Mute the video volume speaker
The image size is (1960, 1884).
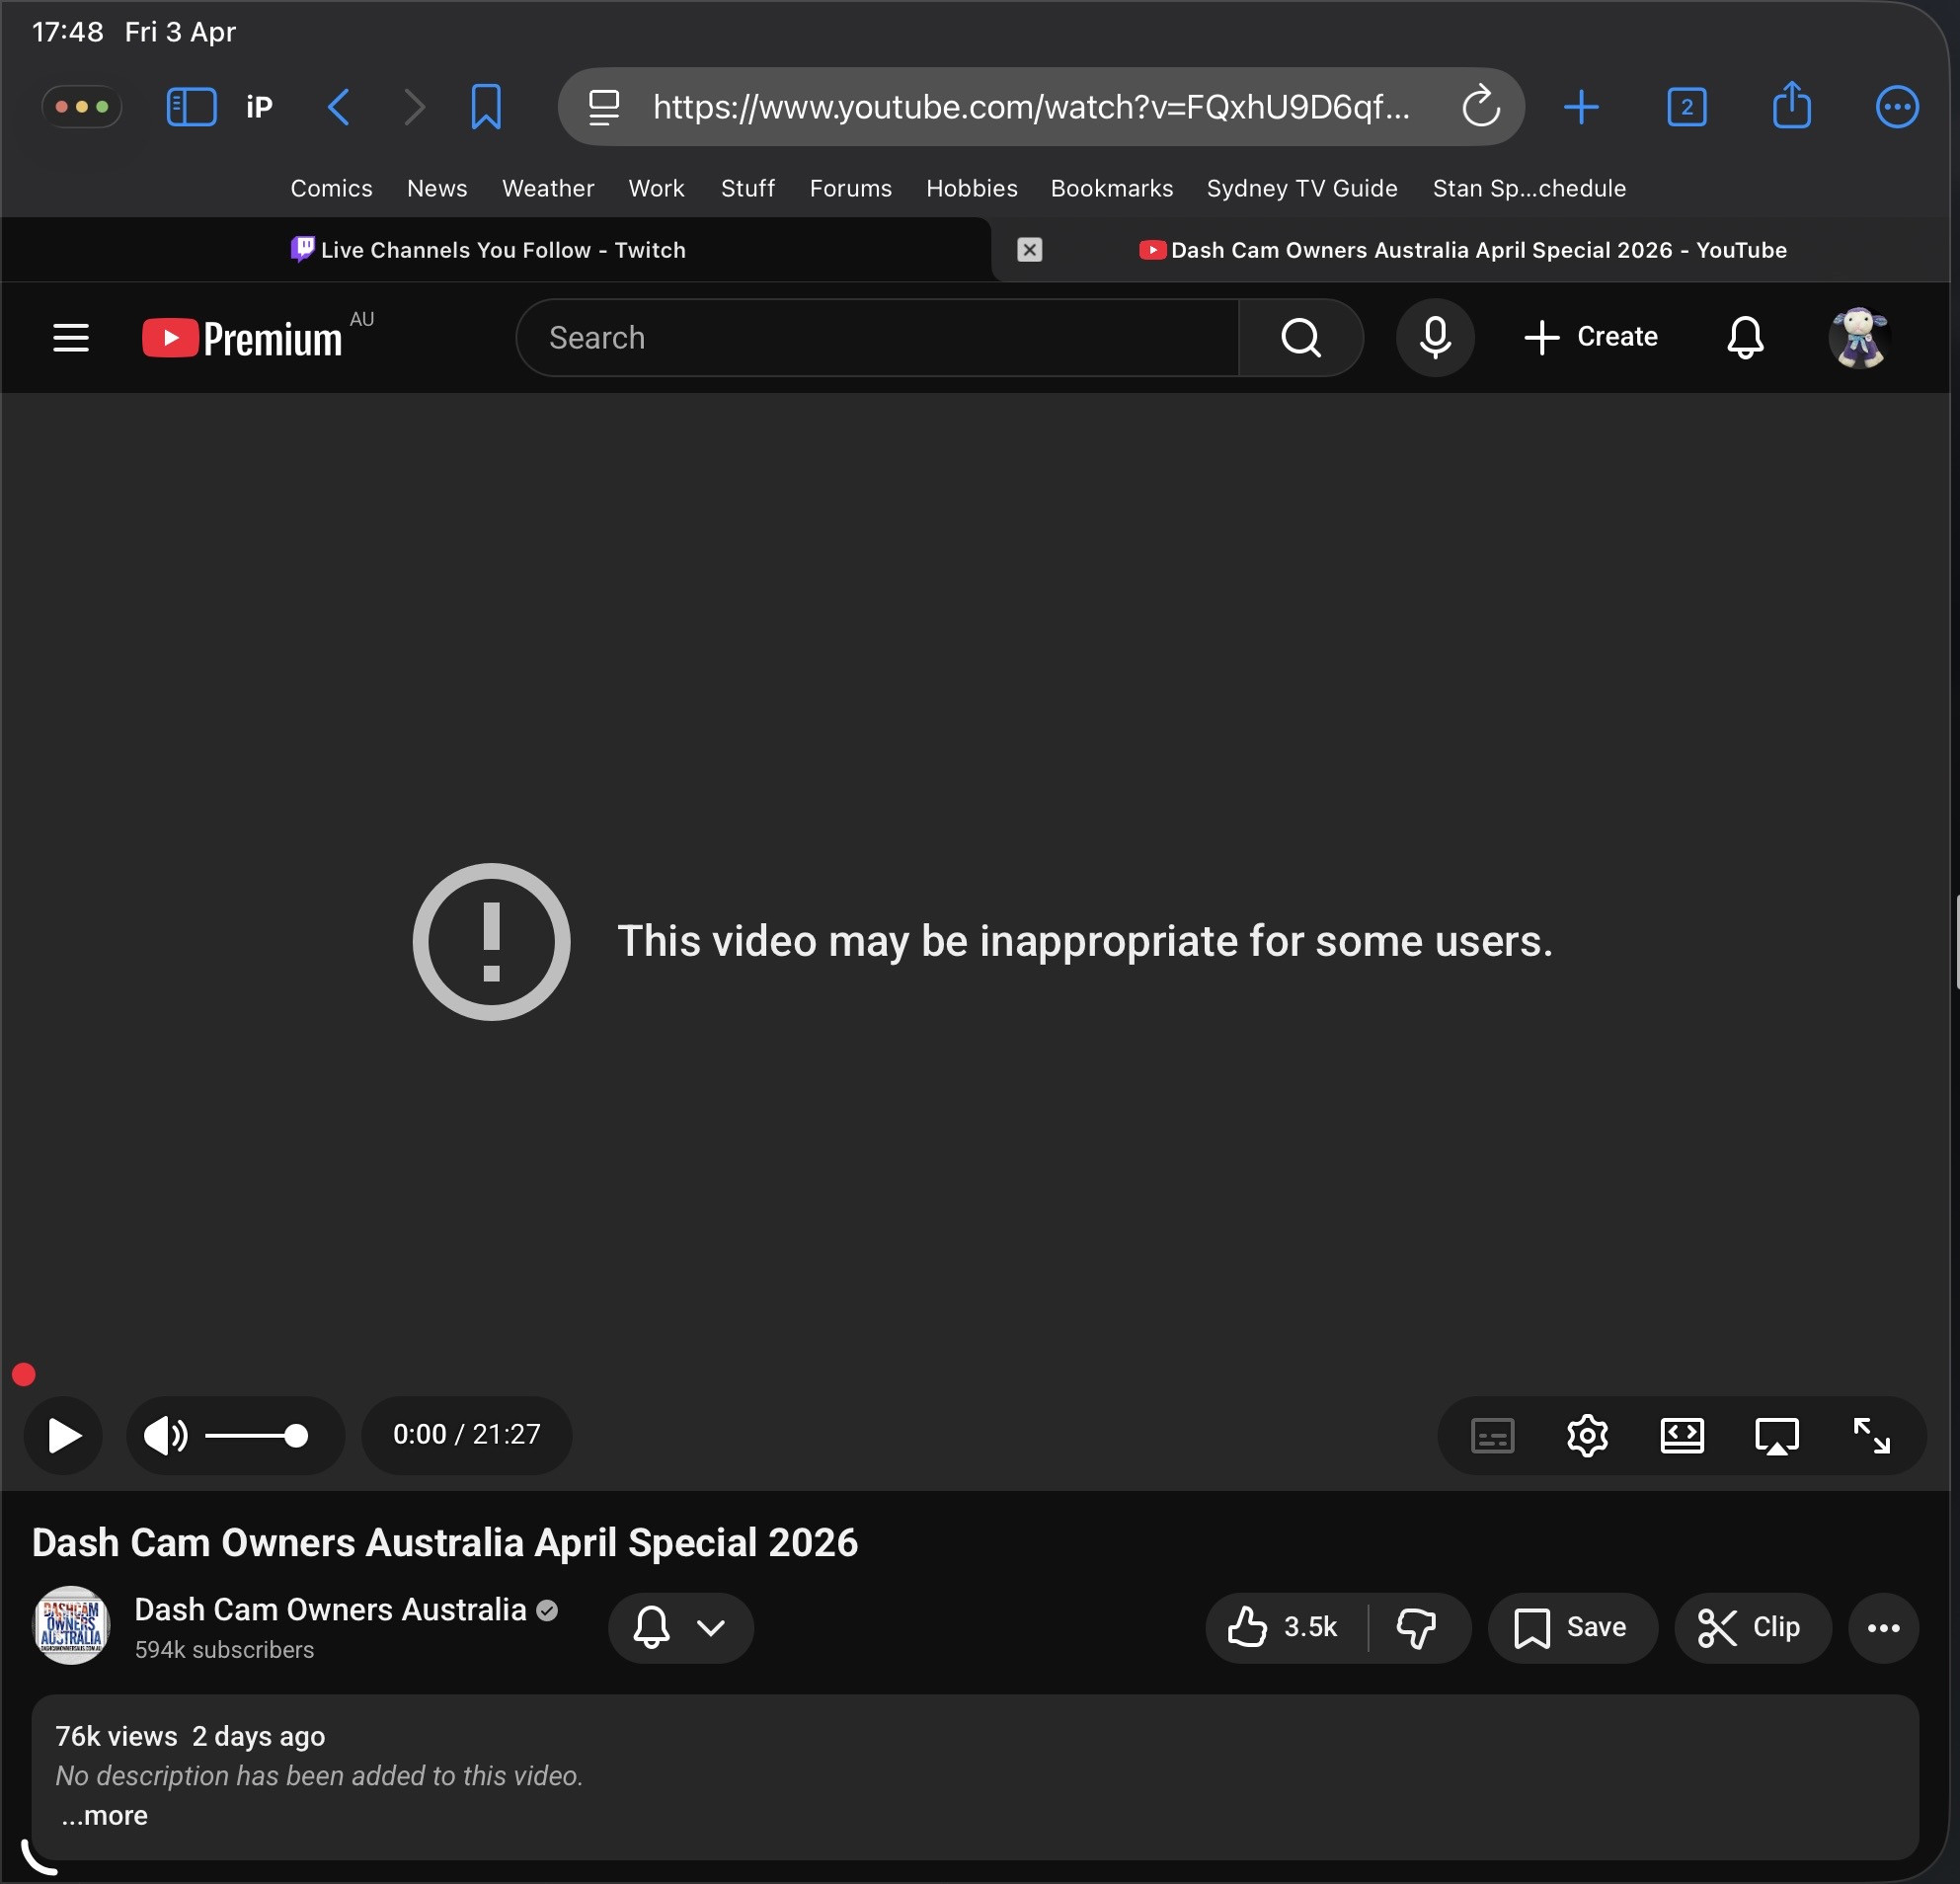click(165, 1435)
